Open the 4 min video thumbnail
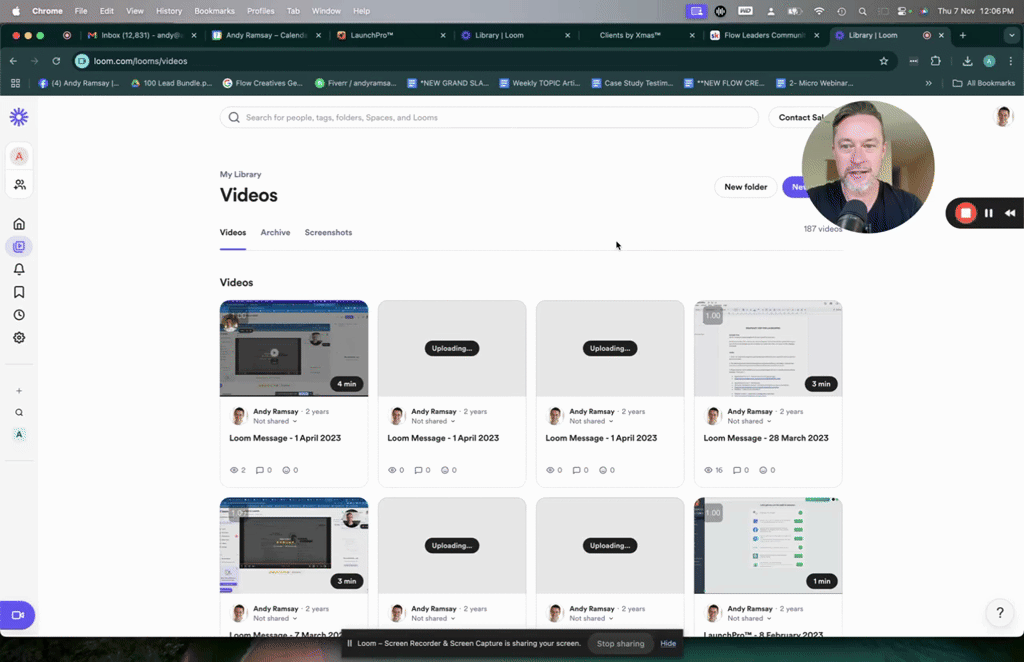 tap(294, 349)
